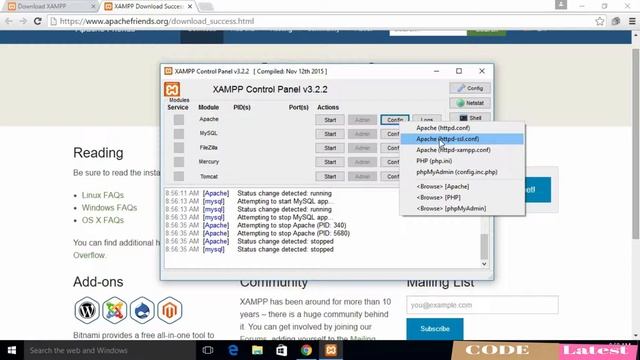The width and height of the screenshot is (640, 360).
Task: Launch Microsoft Edge from the taskbar
Action: pyautogui.click(x=233, y=350)
